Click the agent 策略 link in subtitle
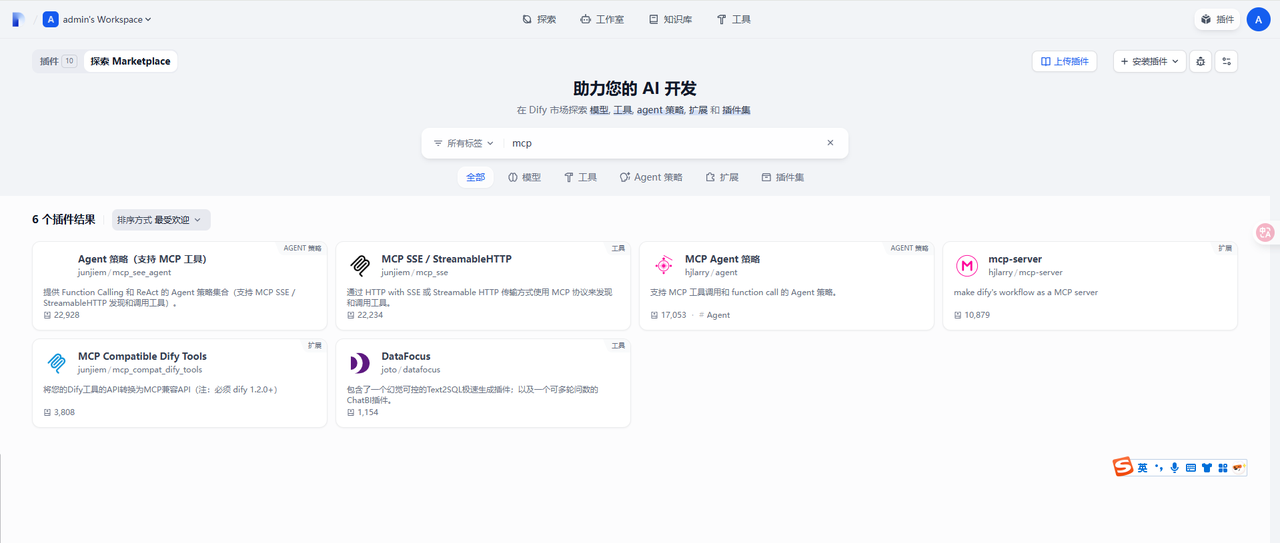The width and height of the screenshot is (1280, 543). (661, 110)
